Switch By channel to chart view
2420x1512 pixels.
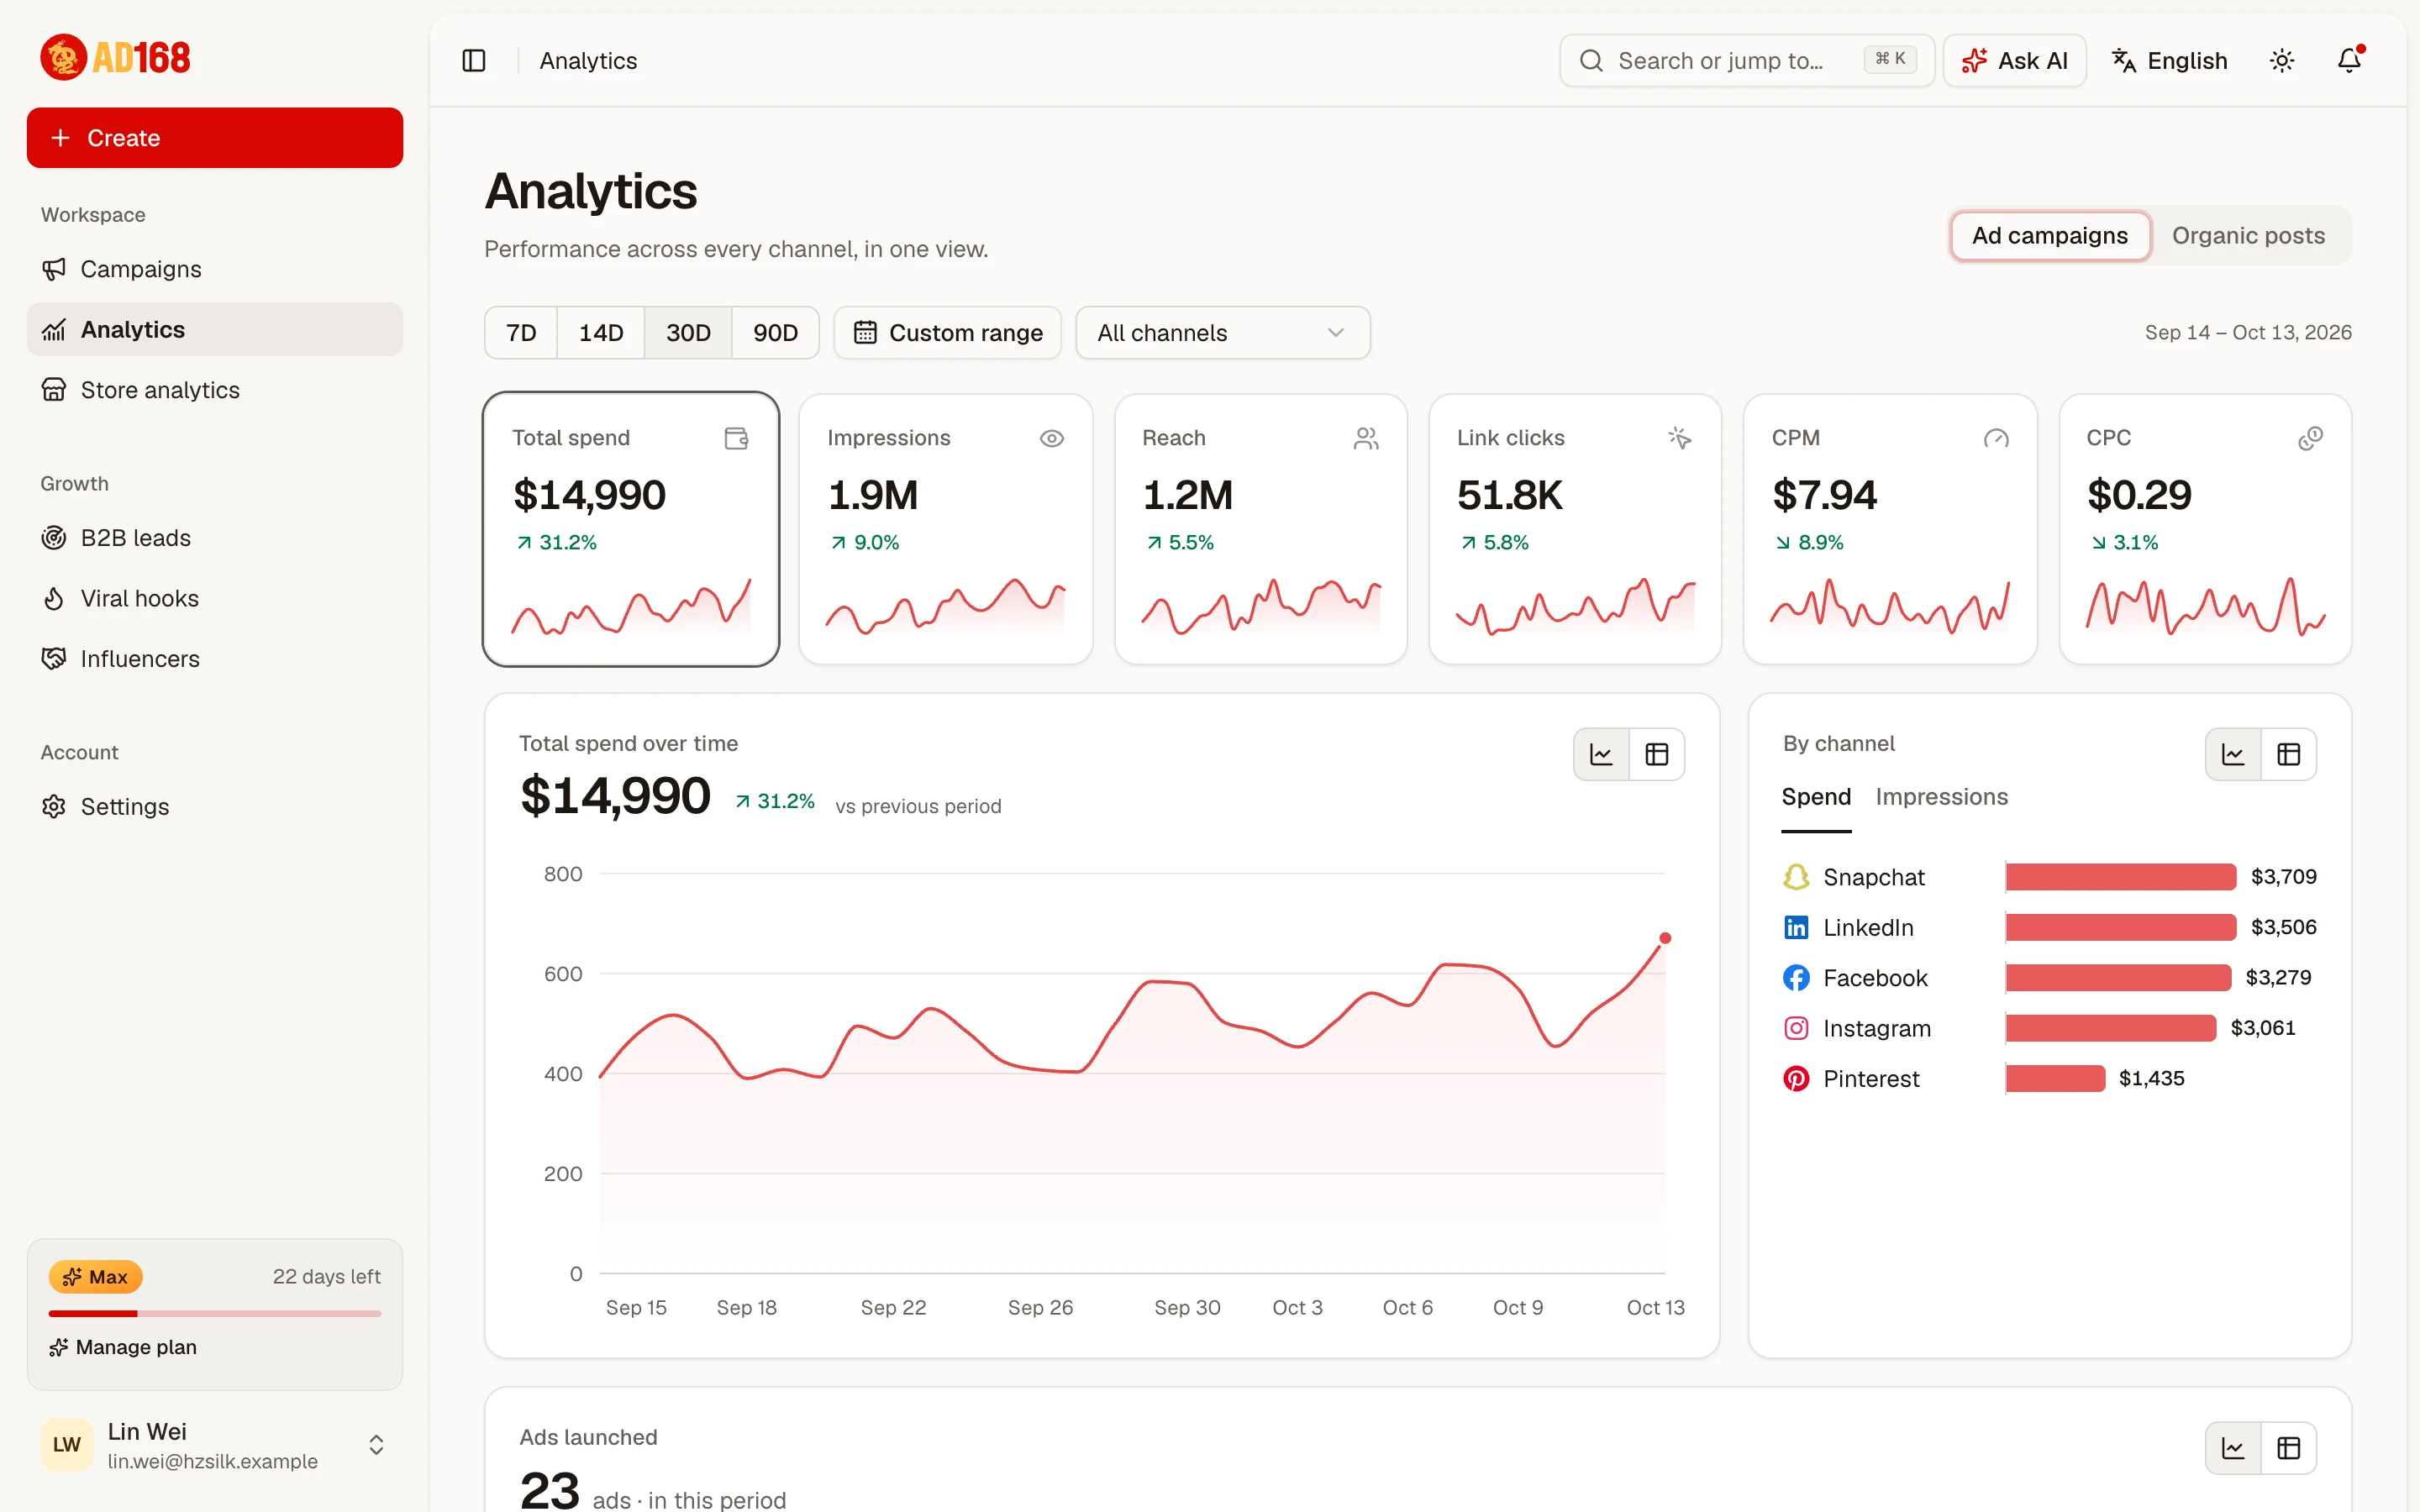click(2233, 754)
